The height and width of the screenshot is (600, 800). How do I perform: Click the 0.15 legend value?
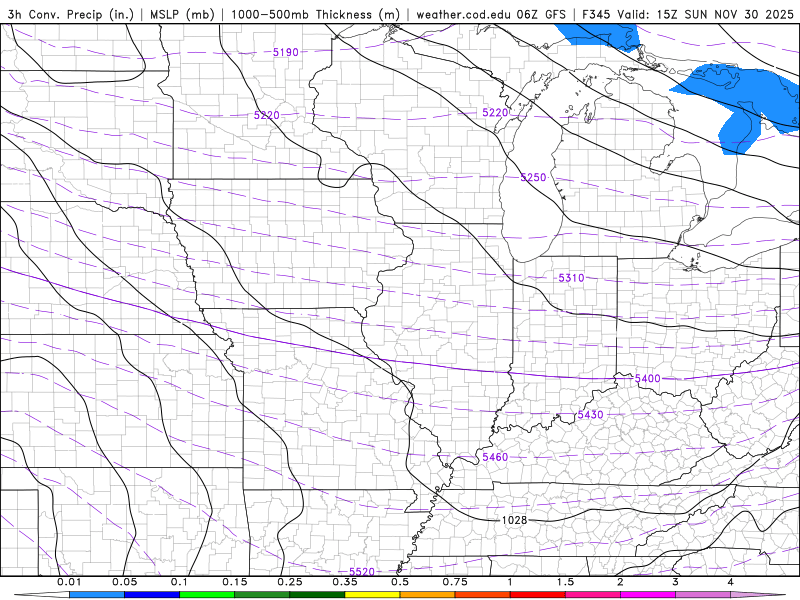tap(235, 582)
